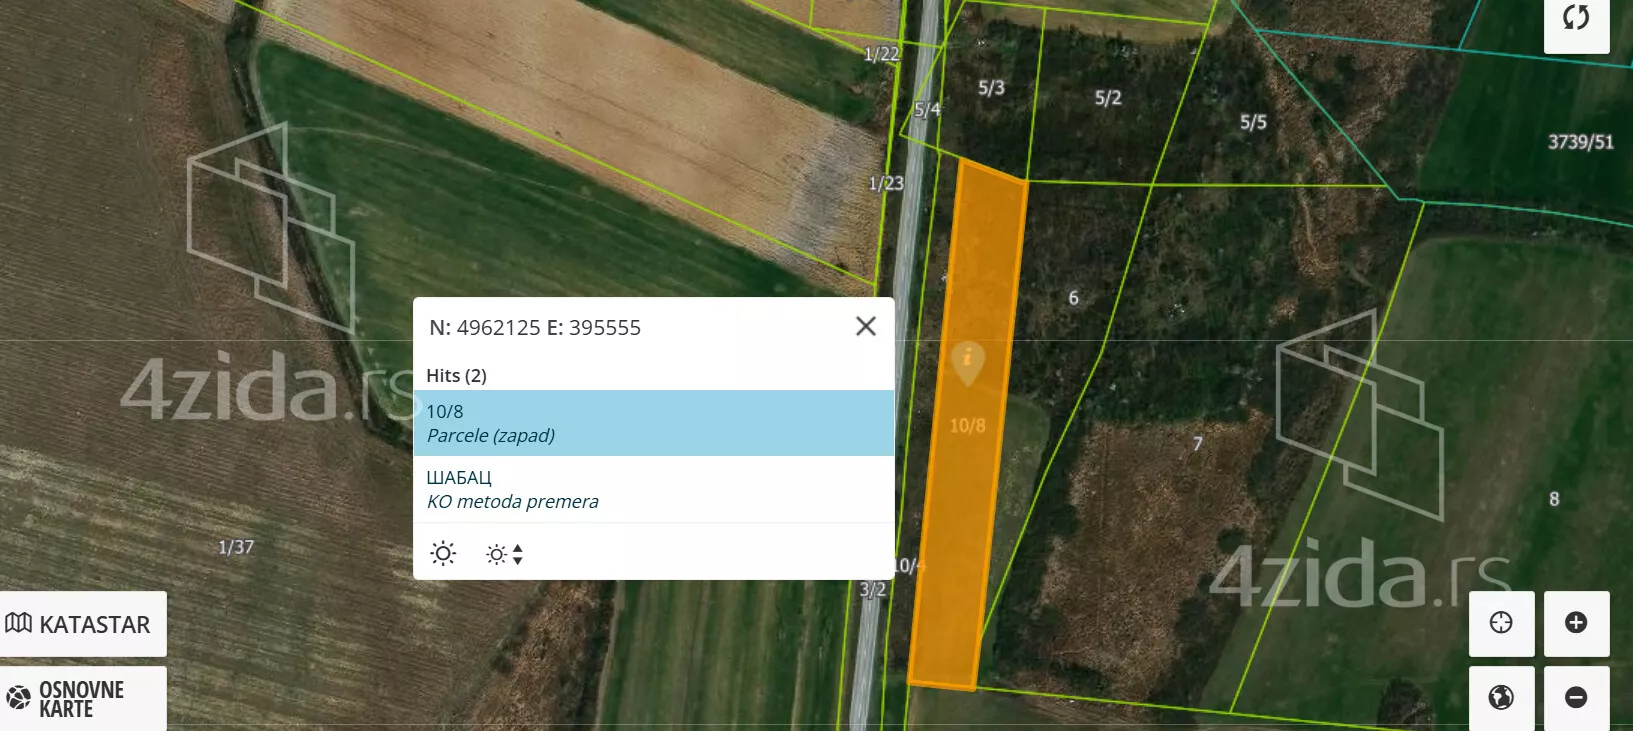Select parcel 1/37 on the map
The width and height of the screenshot is (1633, 731).
tap(236, 547)
